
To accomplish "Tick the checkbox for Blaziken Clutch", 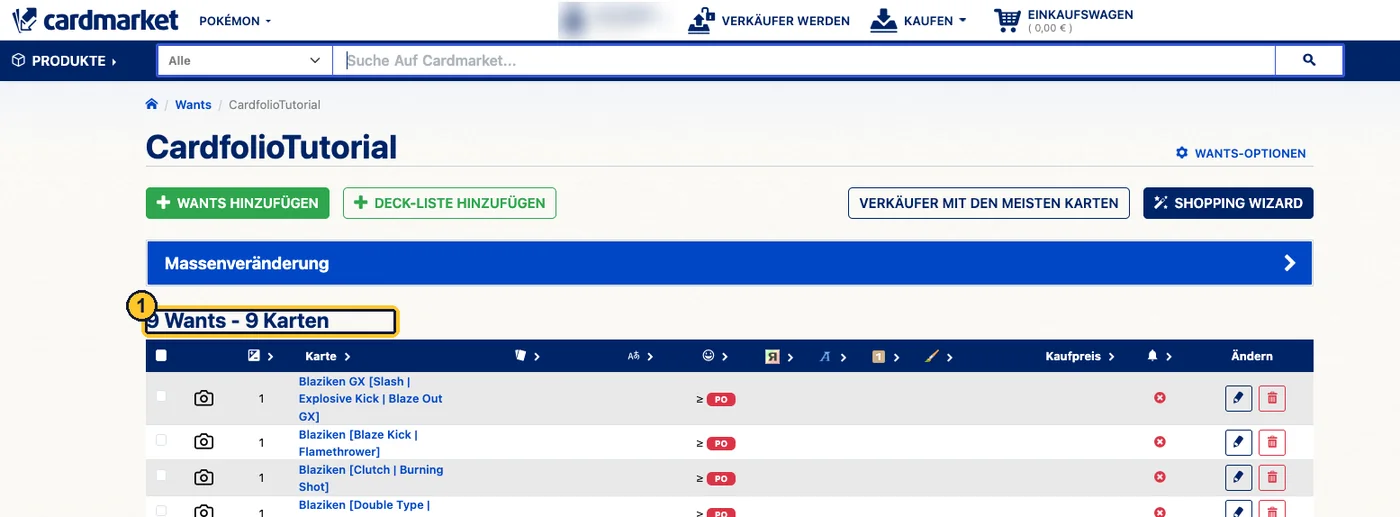I will click(x=161, y=477).
